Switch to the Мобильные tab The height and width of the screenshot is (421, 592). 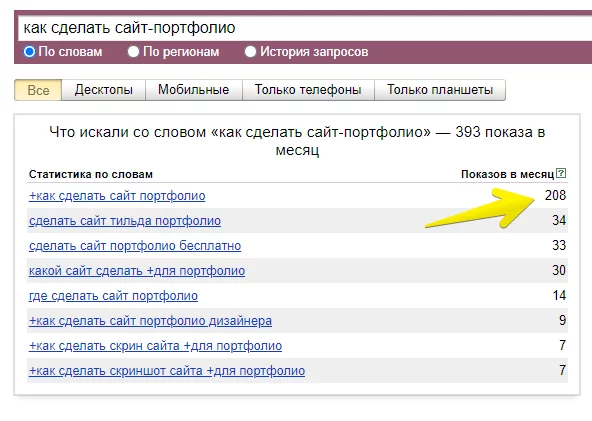coord(194,90)
